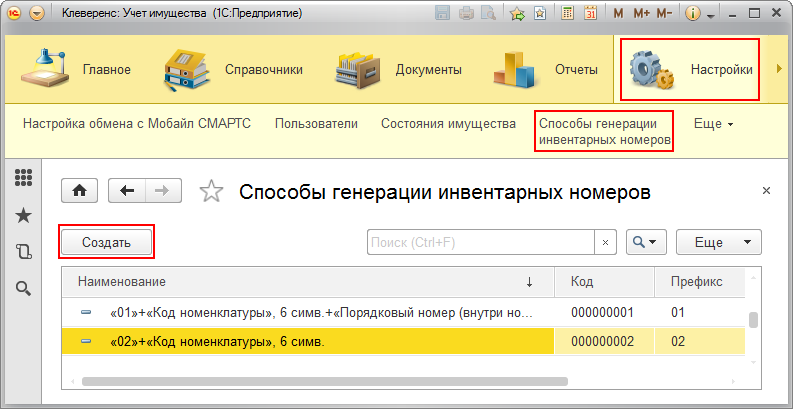Go to the Home page button
The height and width of the screenshot is (409, 793).
click(x=79, y=191)
